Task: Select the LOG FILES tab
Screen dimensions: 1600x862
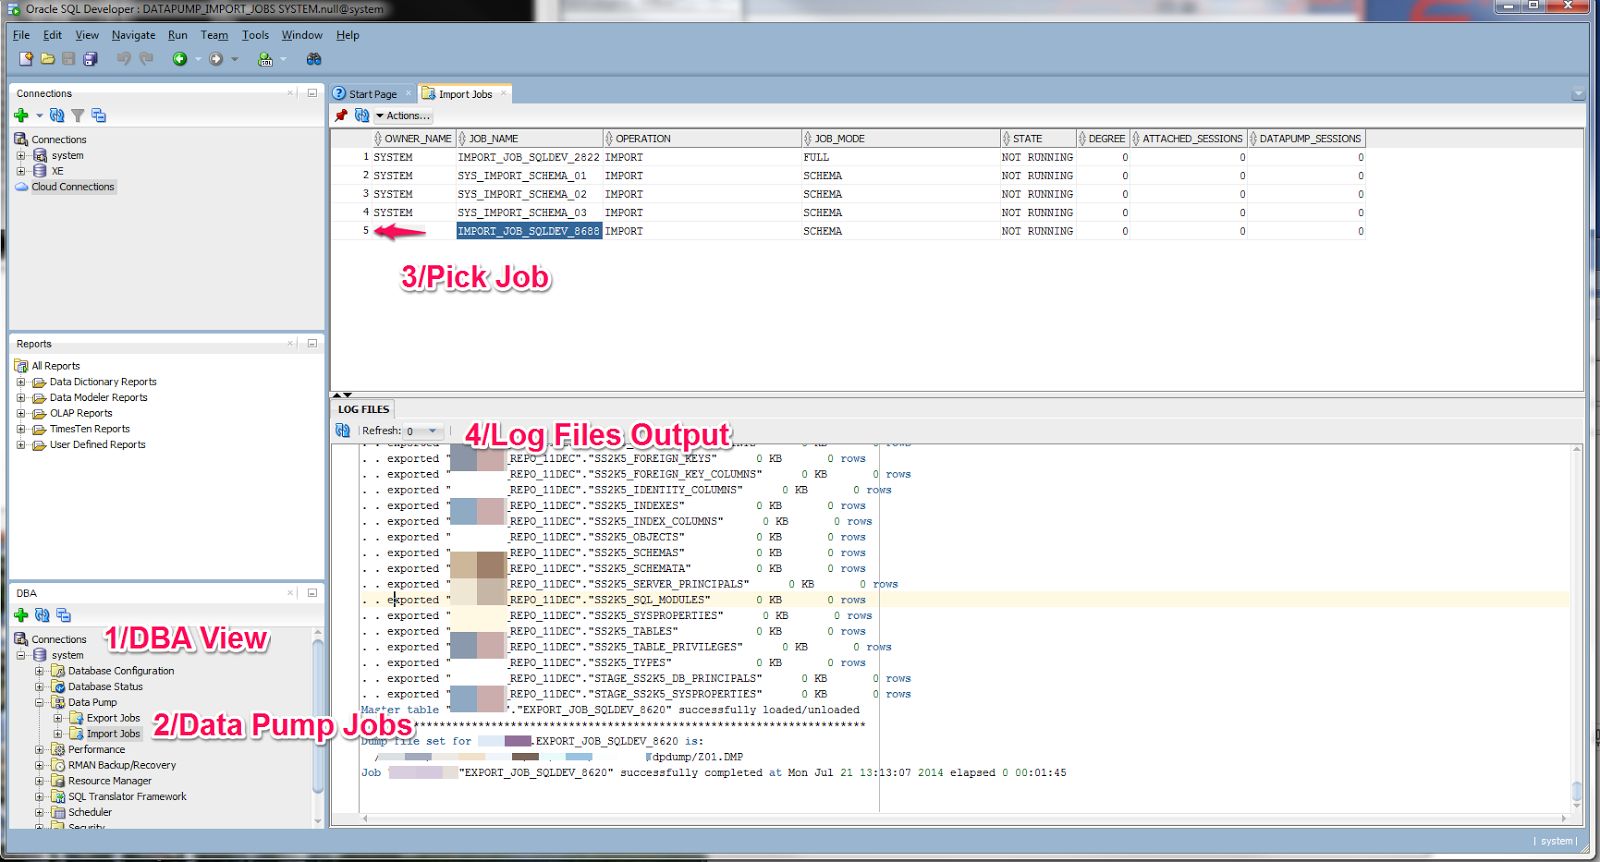Action: [x=363, y=409]
